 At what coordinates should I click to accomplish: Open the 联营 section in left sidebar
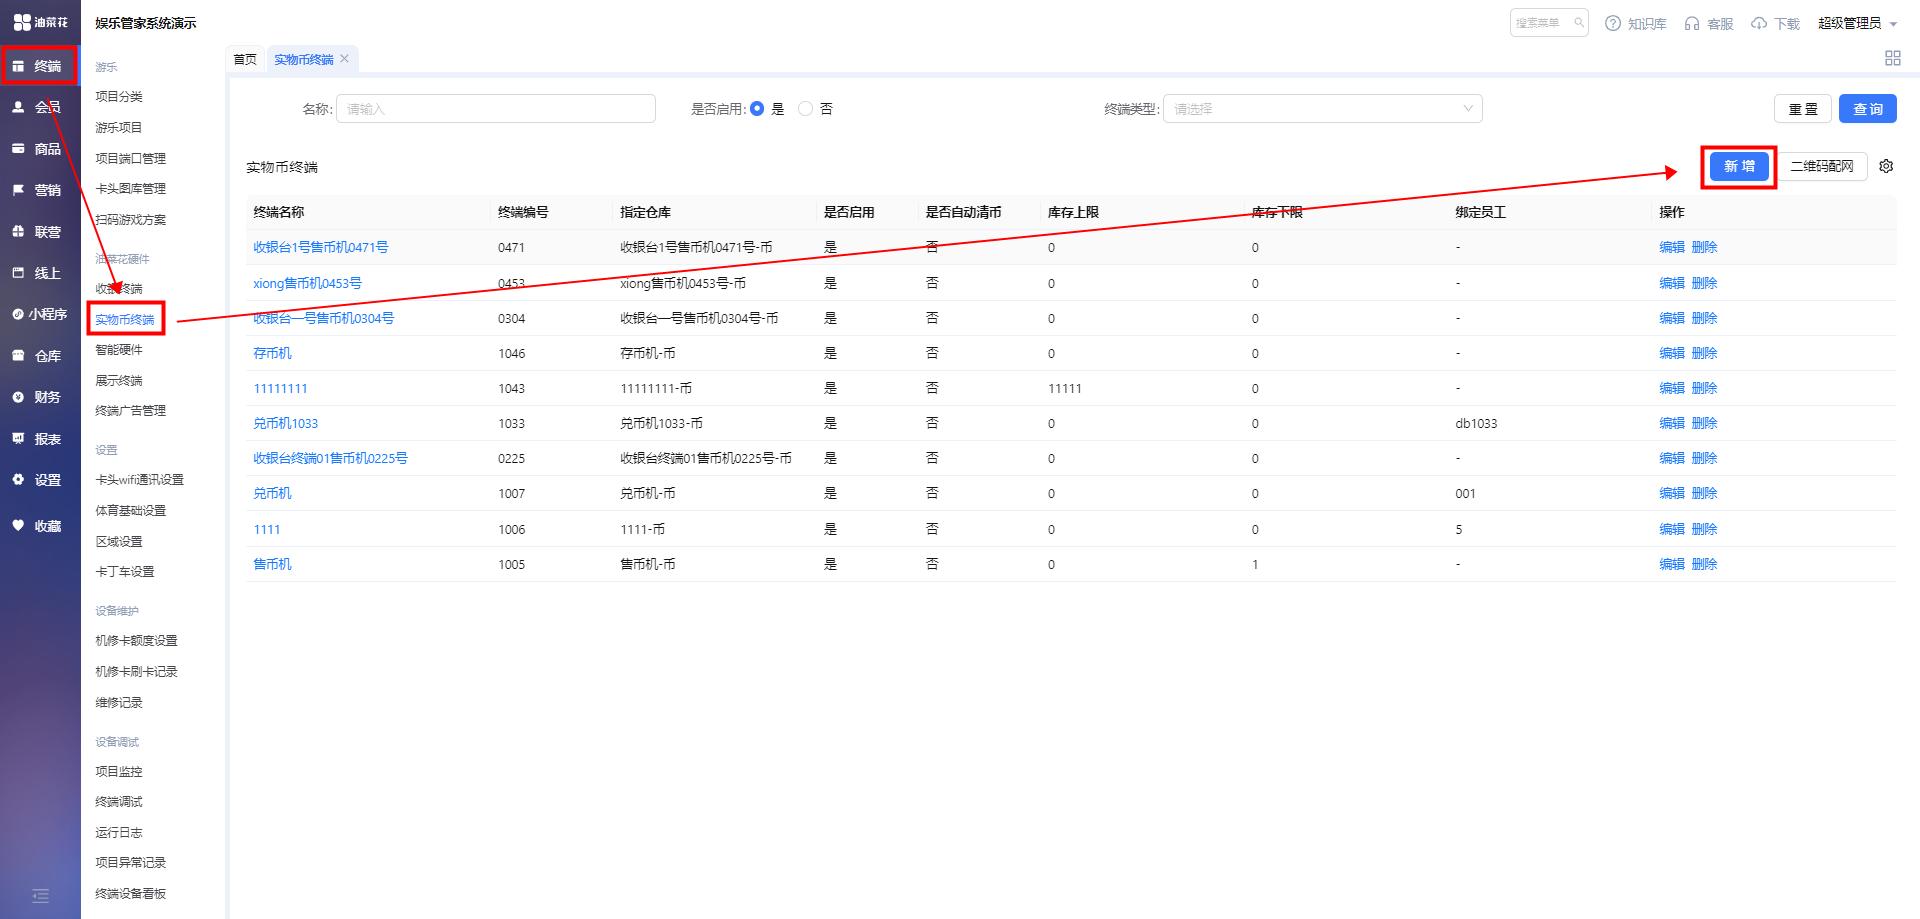click(x=39, y=232)
